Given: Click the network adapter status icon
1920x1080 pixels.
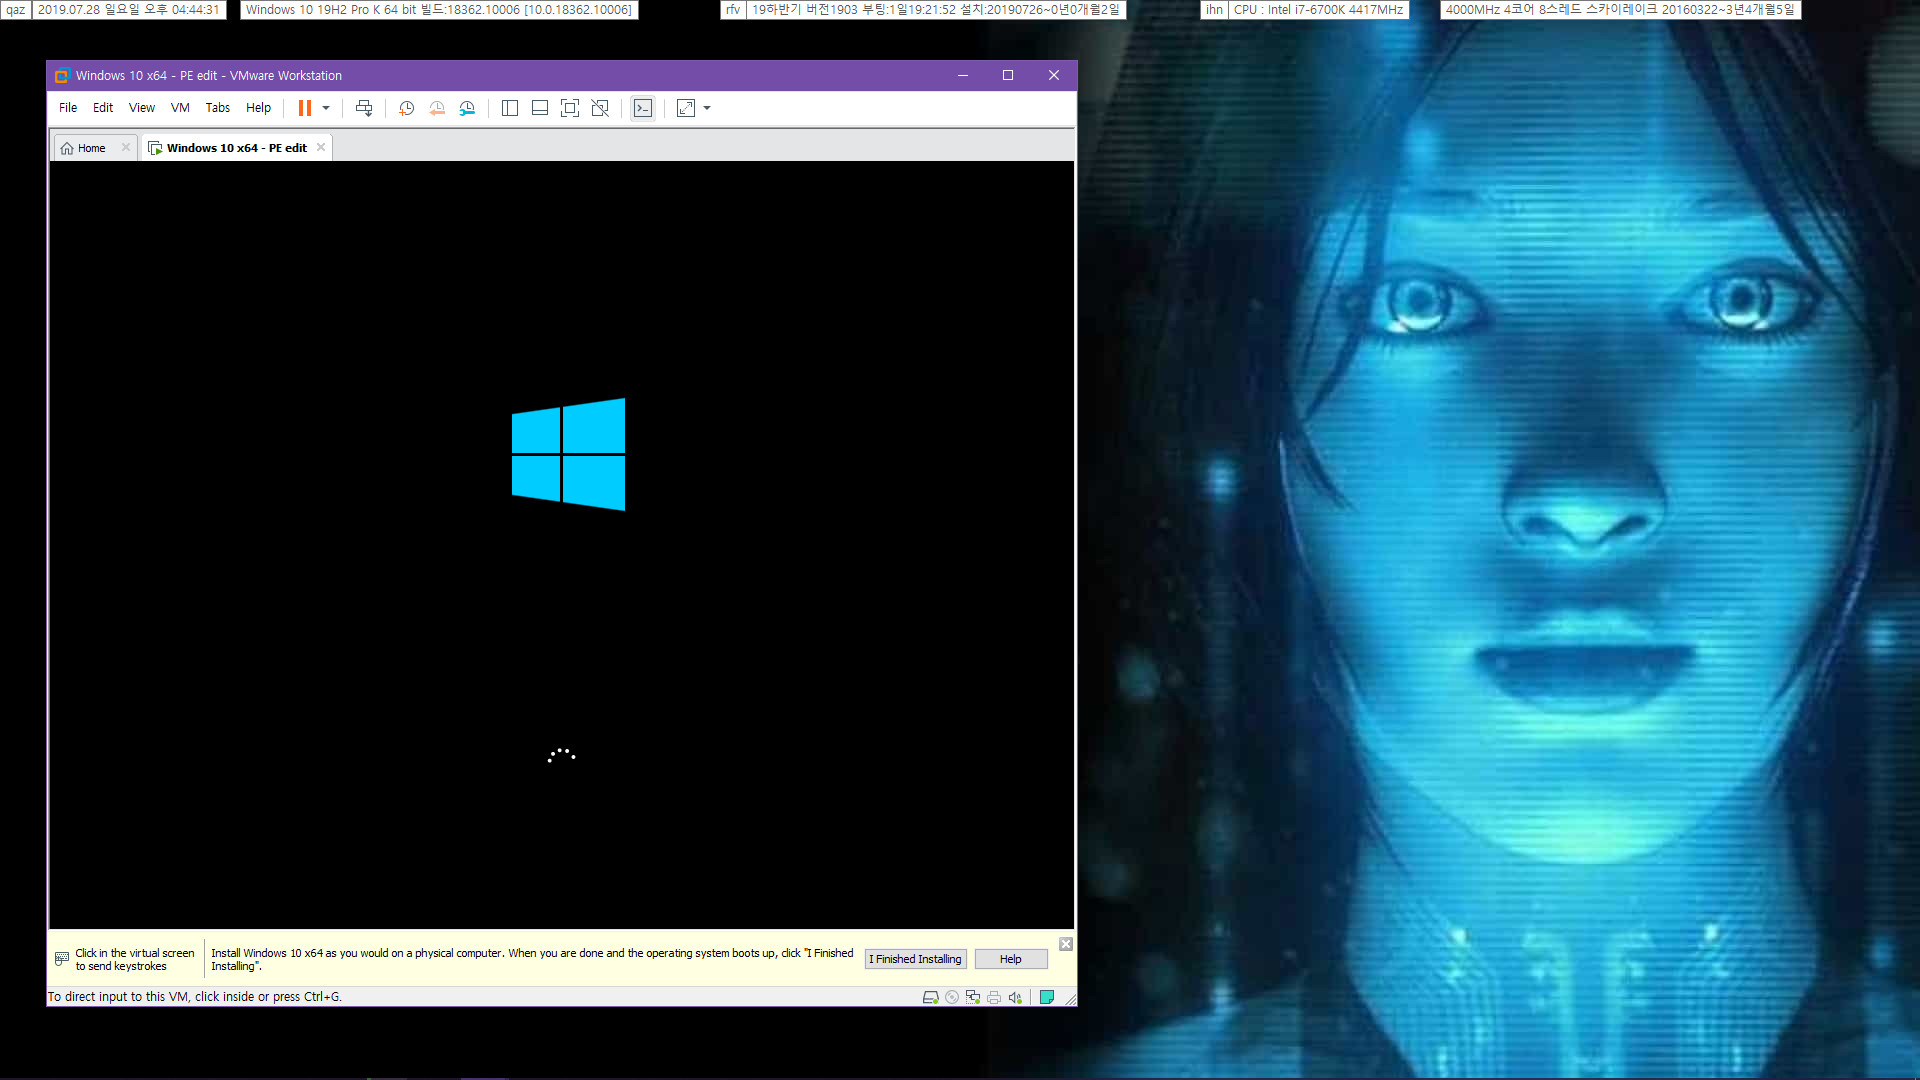Looking at the screenshot, I should [973, 997].
